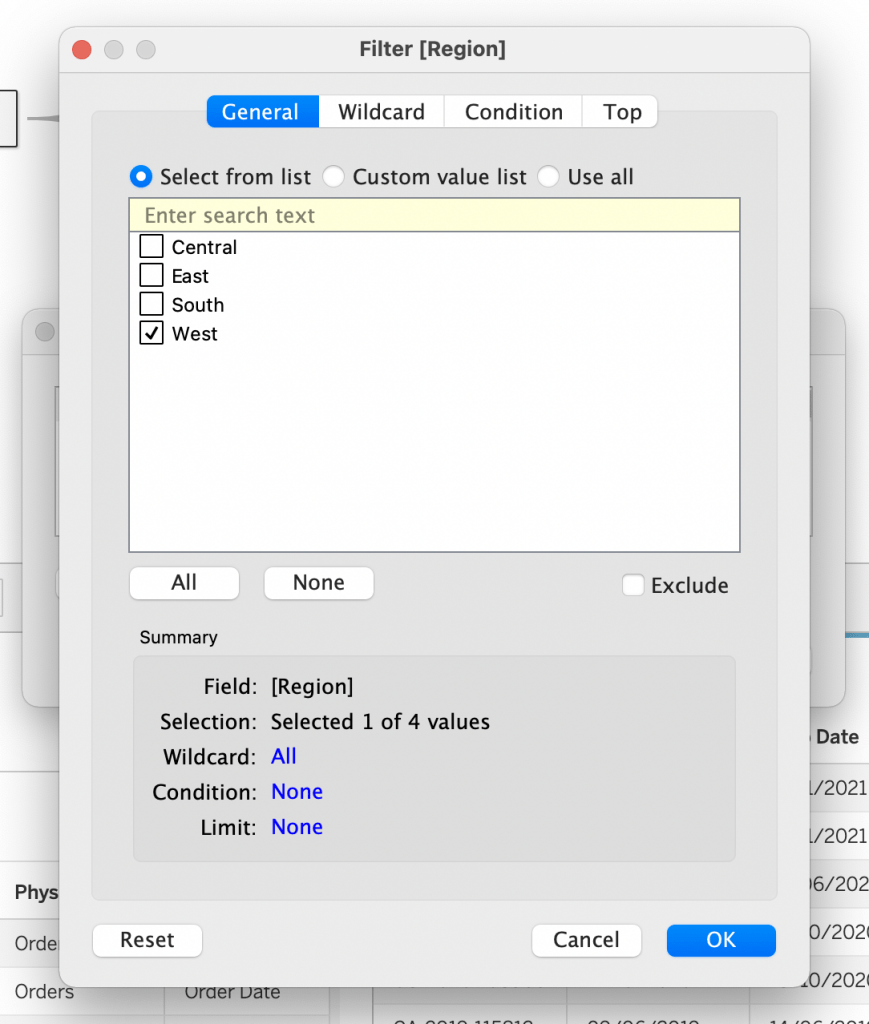Click the Limit None link in Summary
This screenshot has height=1024, width=869.
[x=297, y=827]
